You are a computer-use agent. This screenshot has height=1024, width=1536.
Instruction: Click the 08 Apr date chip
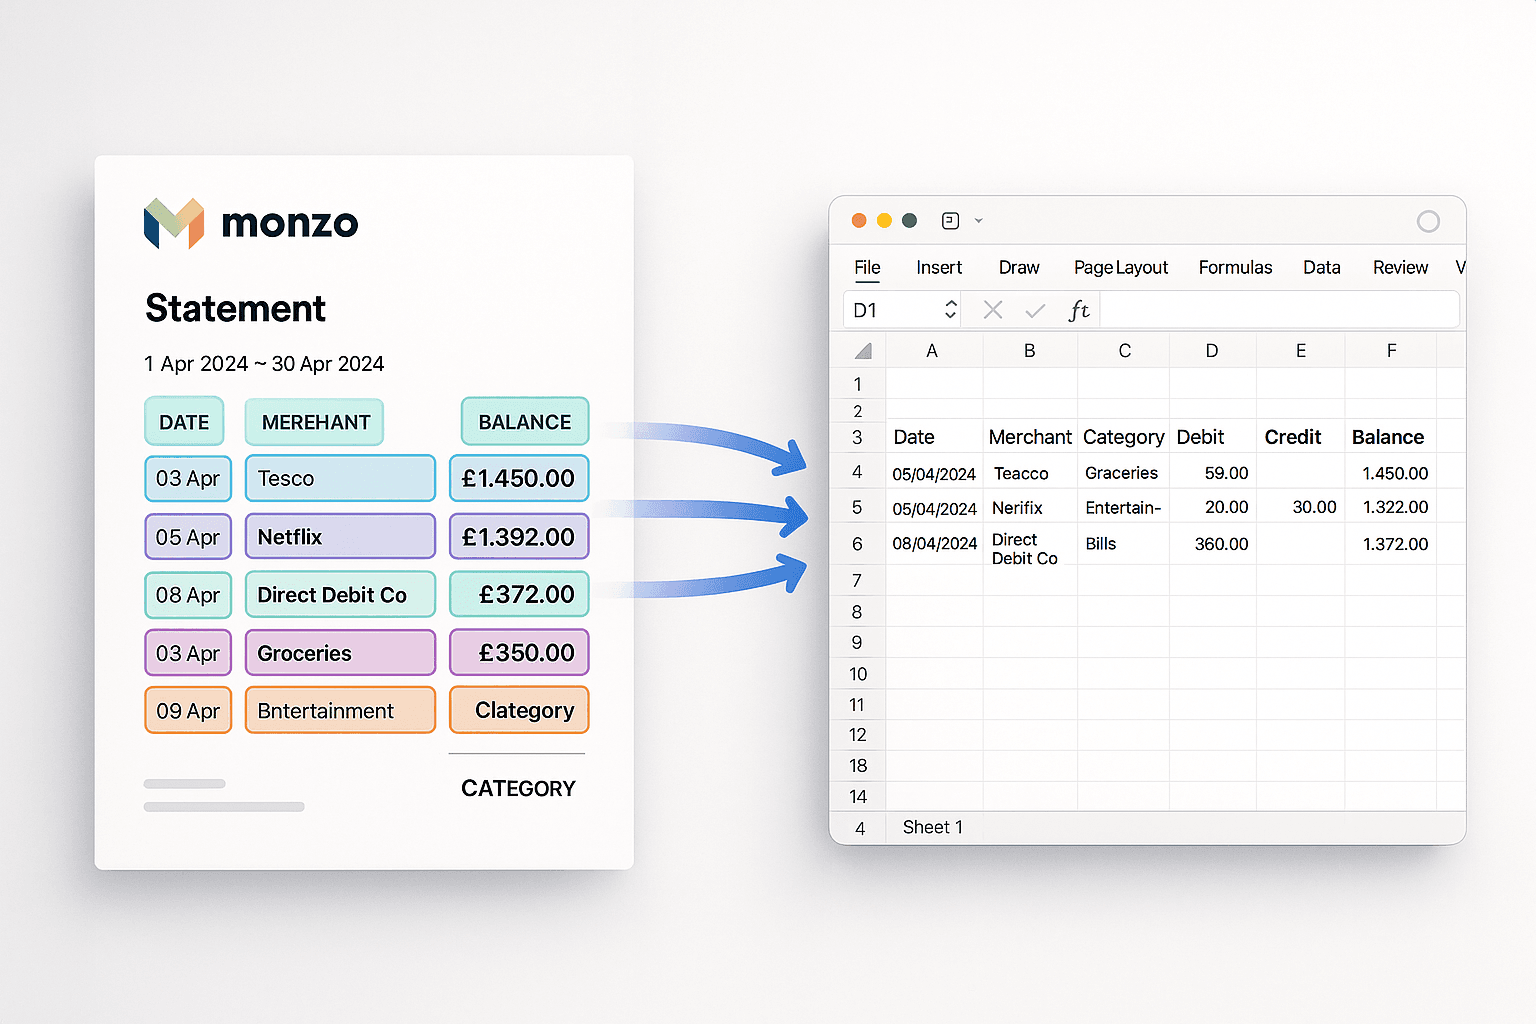[x=188, y=594]
